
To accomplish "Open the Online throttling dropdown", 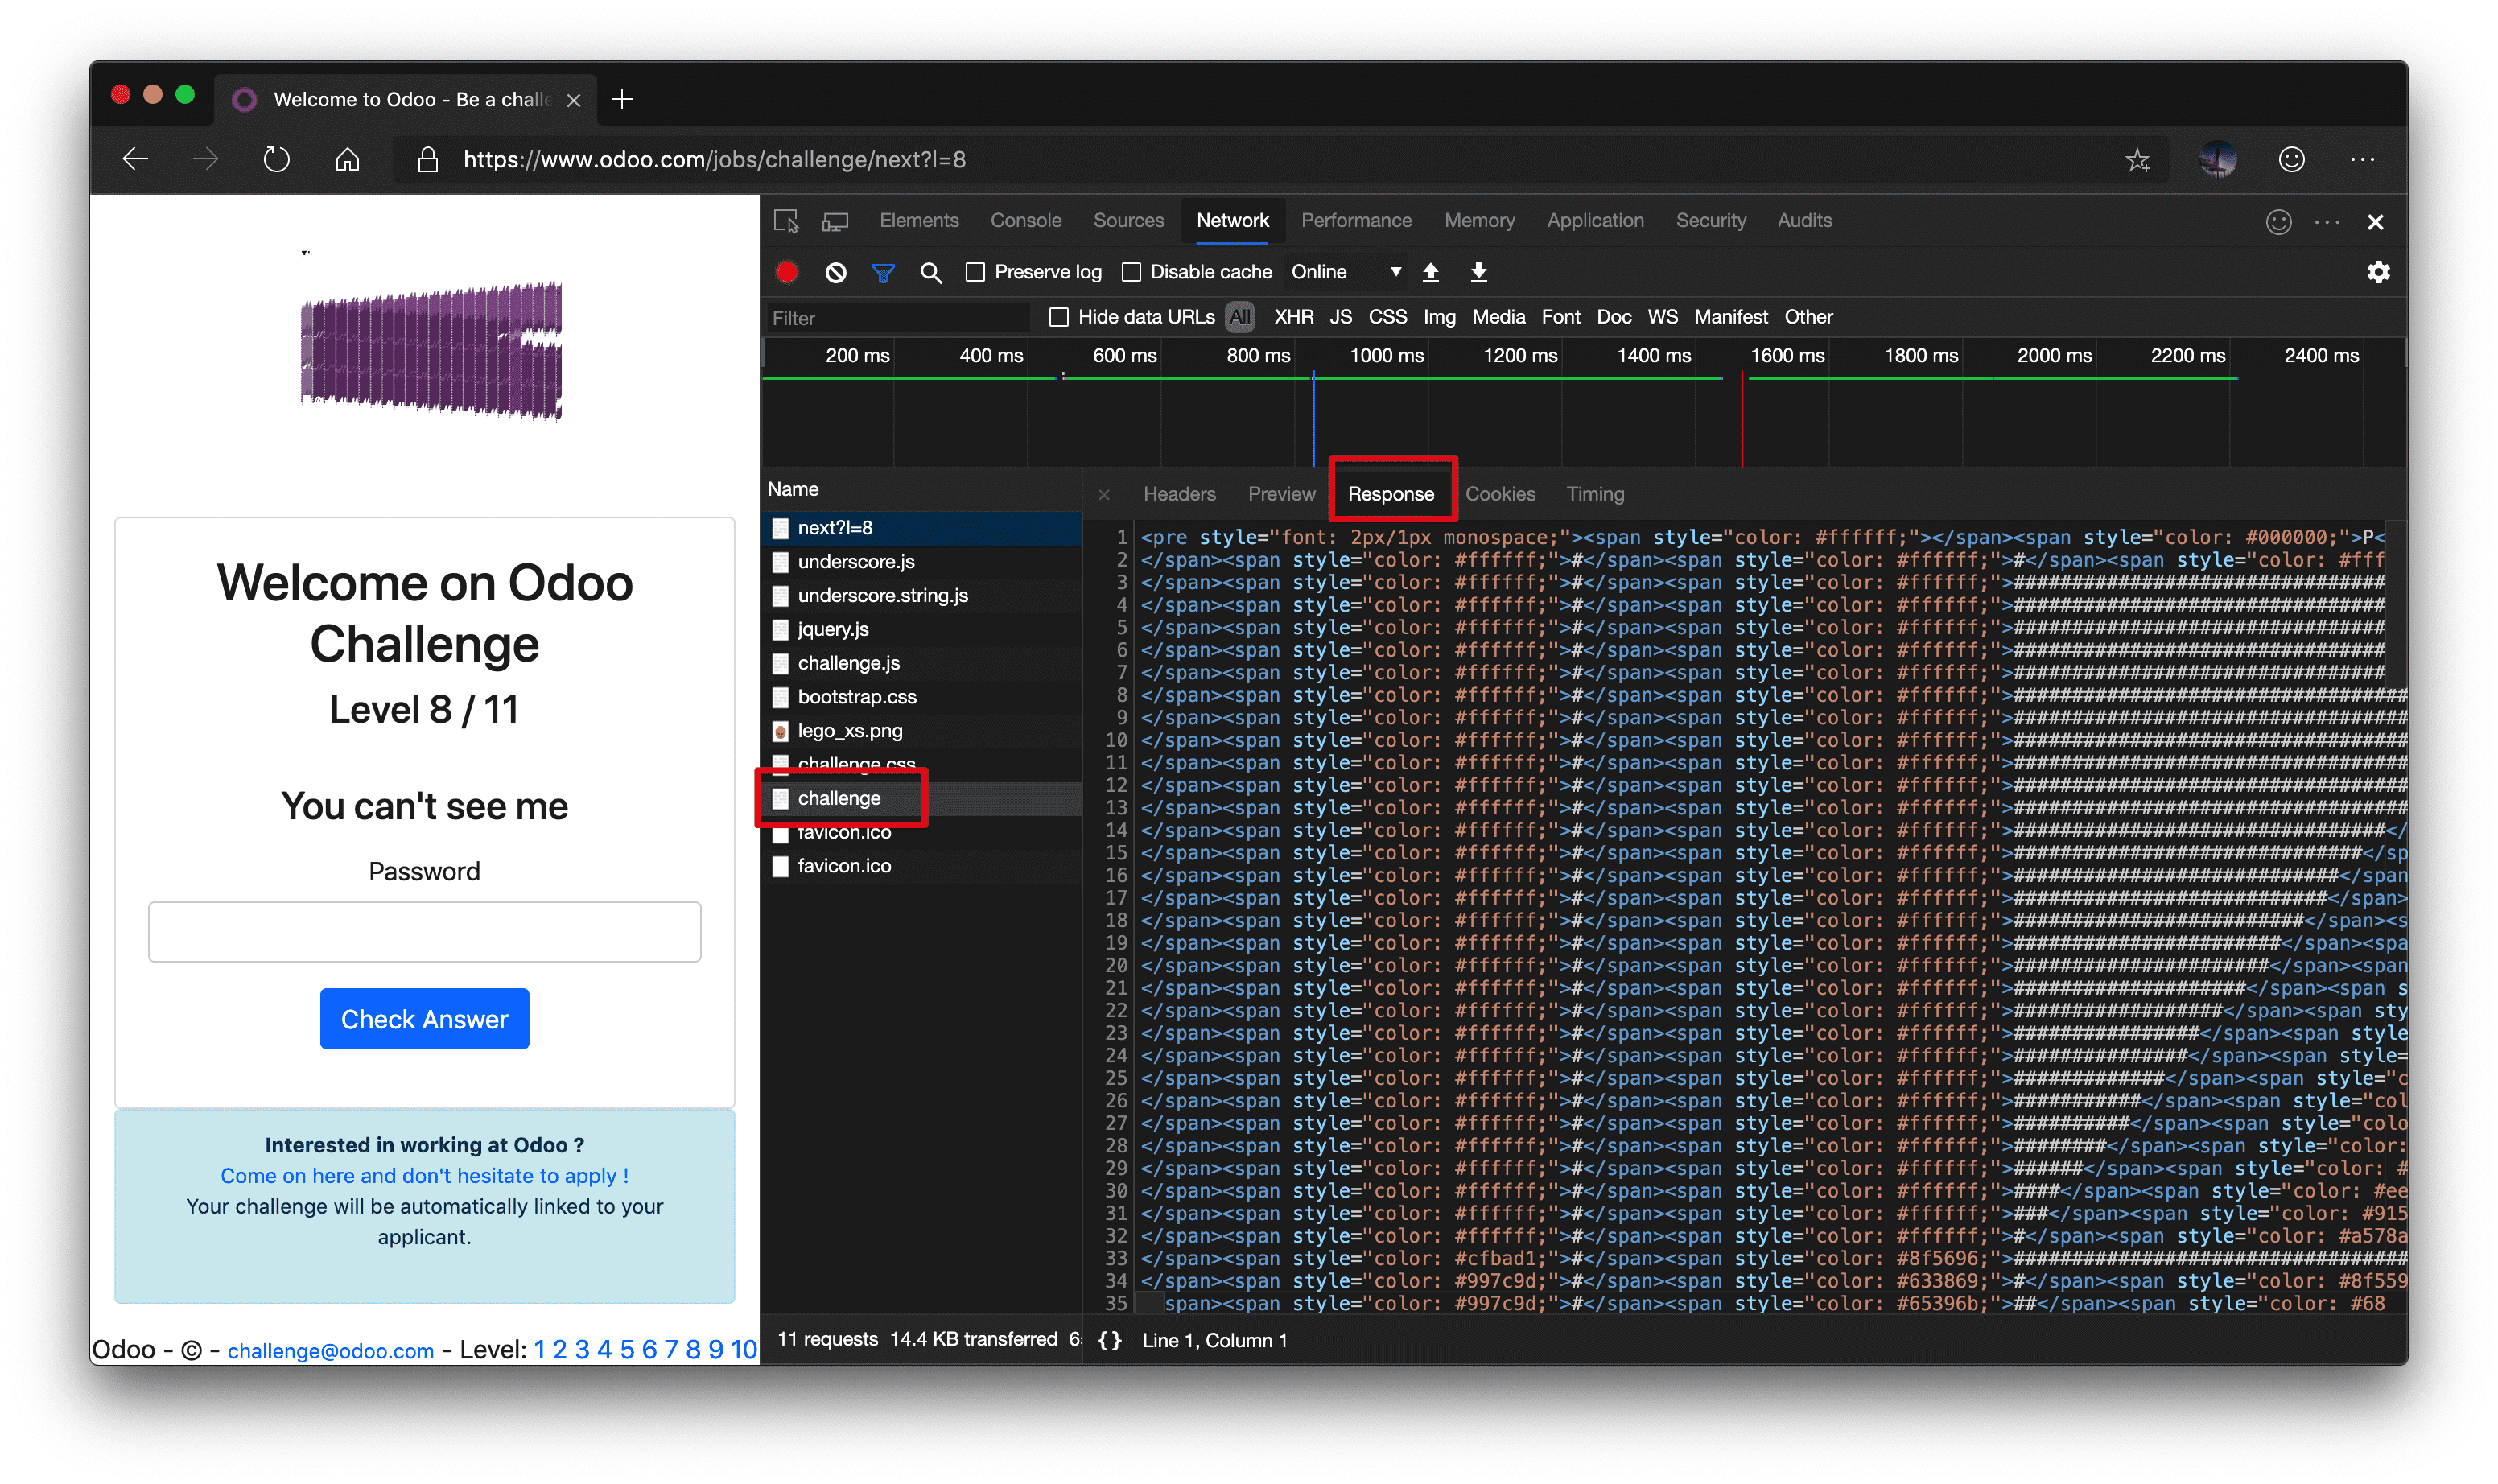I will [x=1345, y=272].
